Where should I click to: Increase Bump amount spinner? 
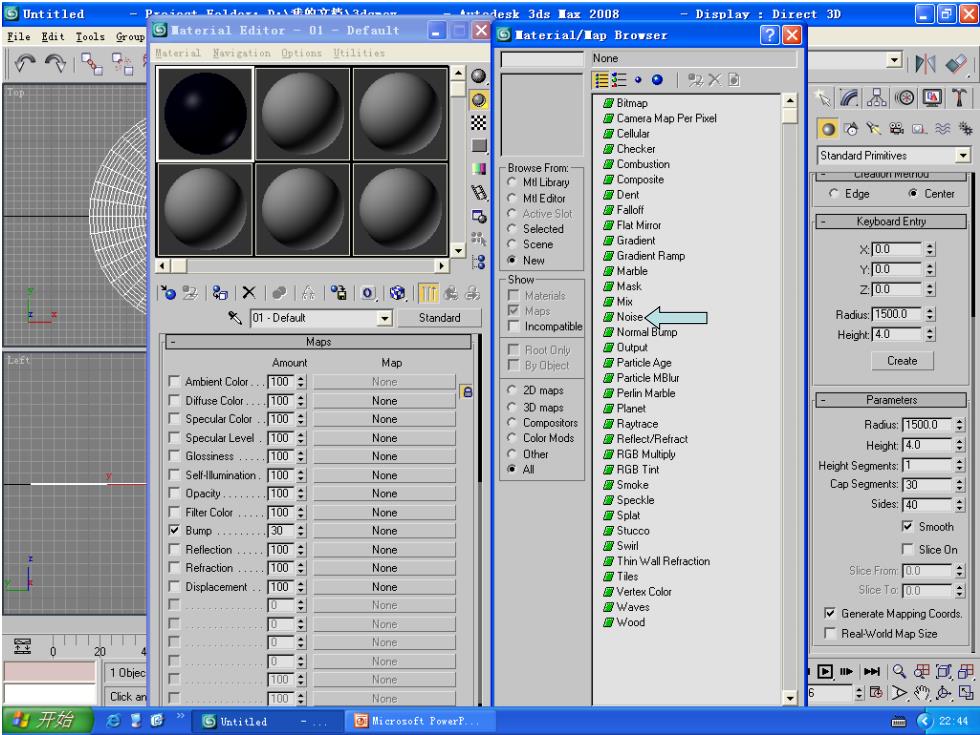(301, 528)
